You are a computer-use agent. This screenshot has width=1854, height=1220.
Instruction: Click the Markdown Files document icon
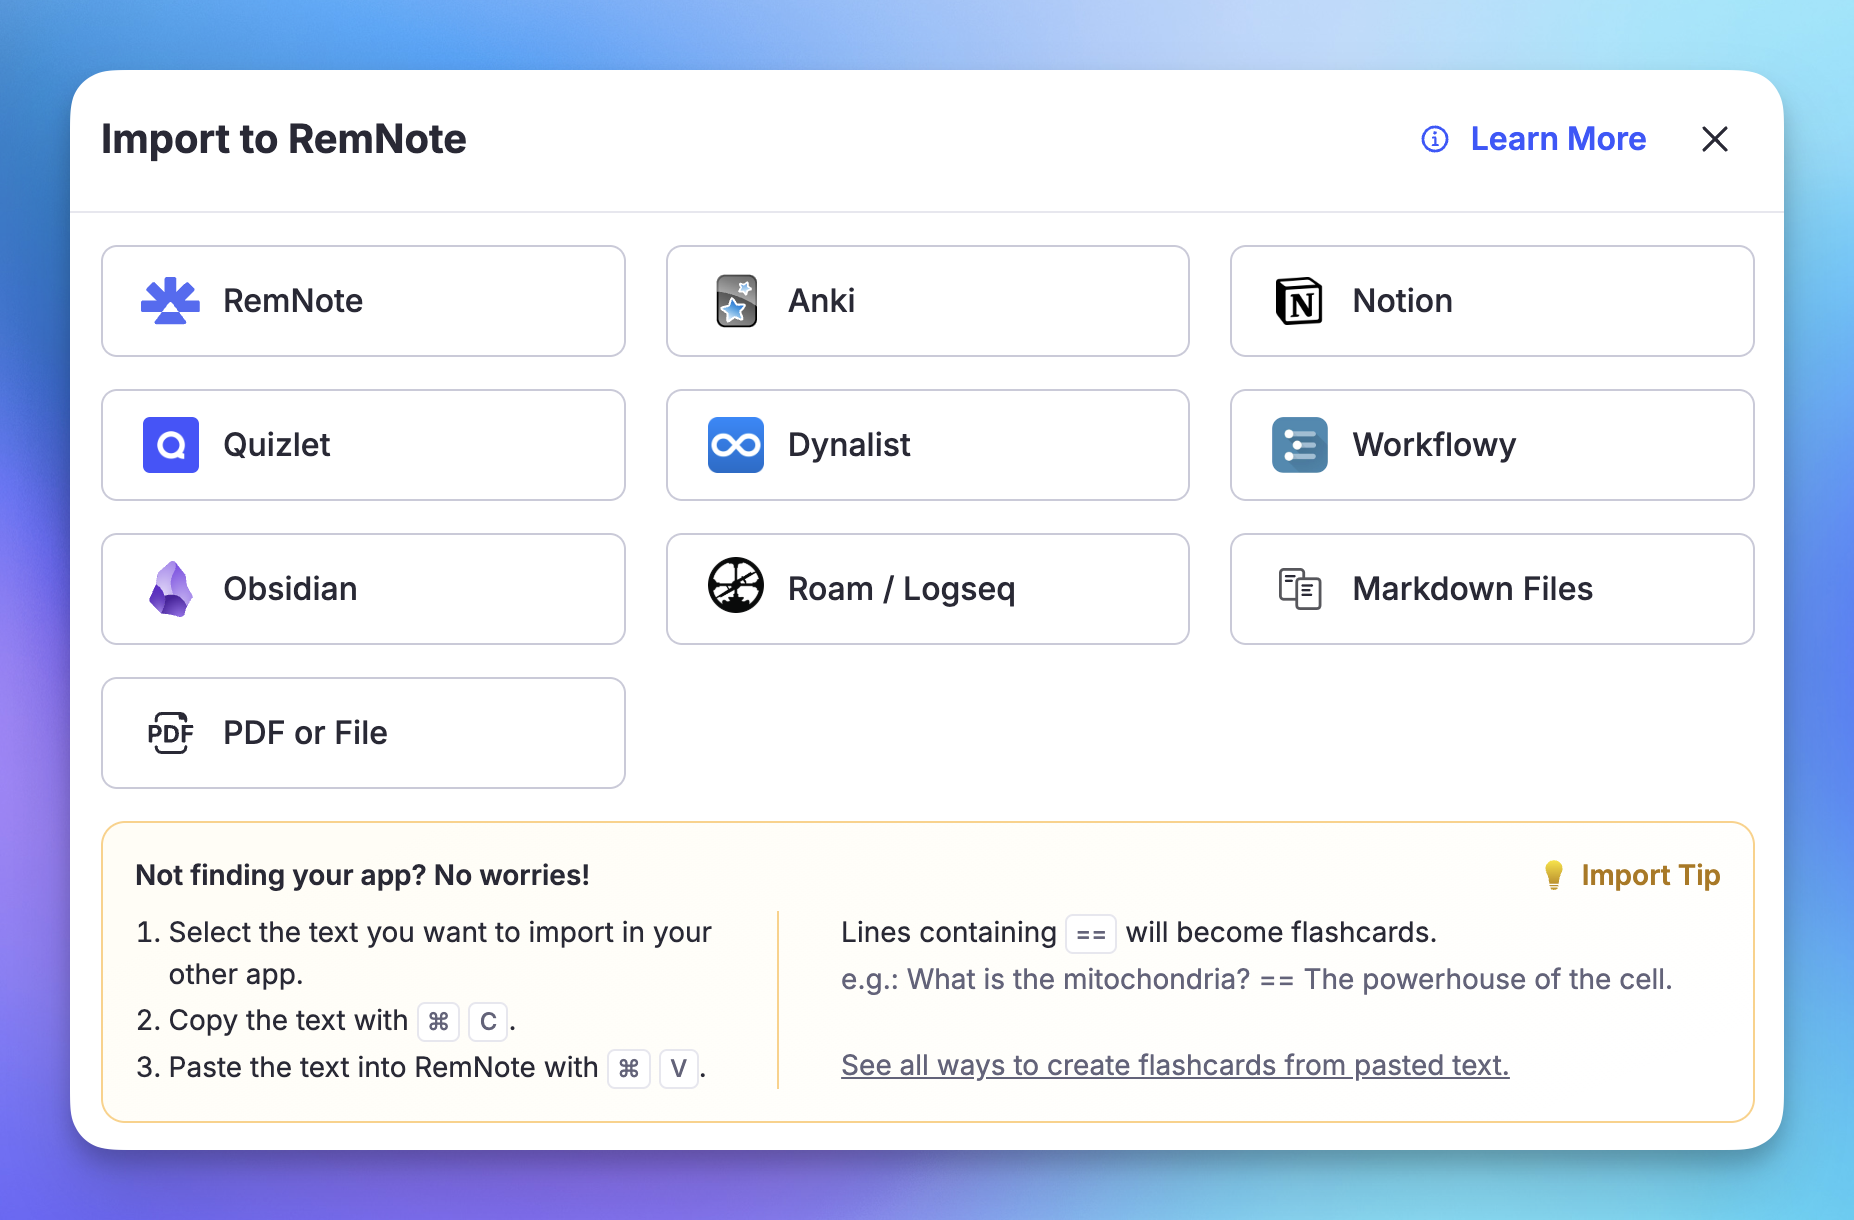[x=1299, y=589]
